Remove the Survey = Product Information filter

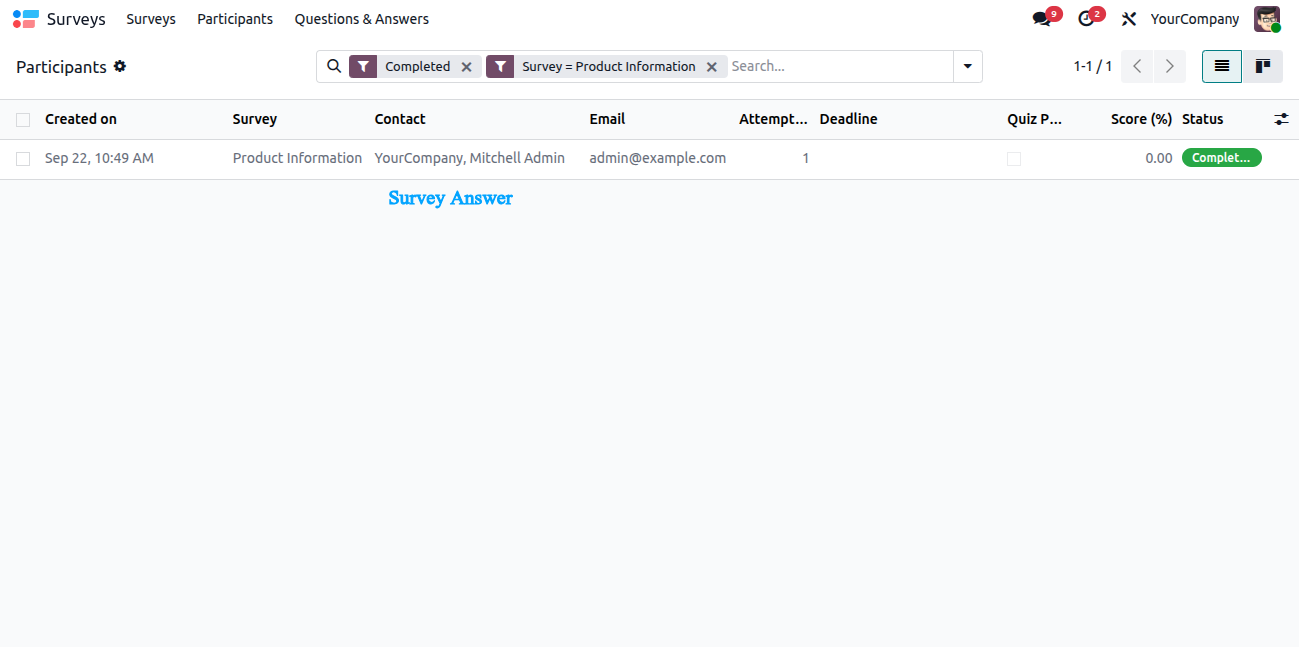[x=712, y=67]
